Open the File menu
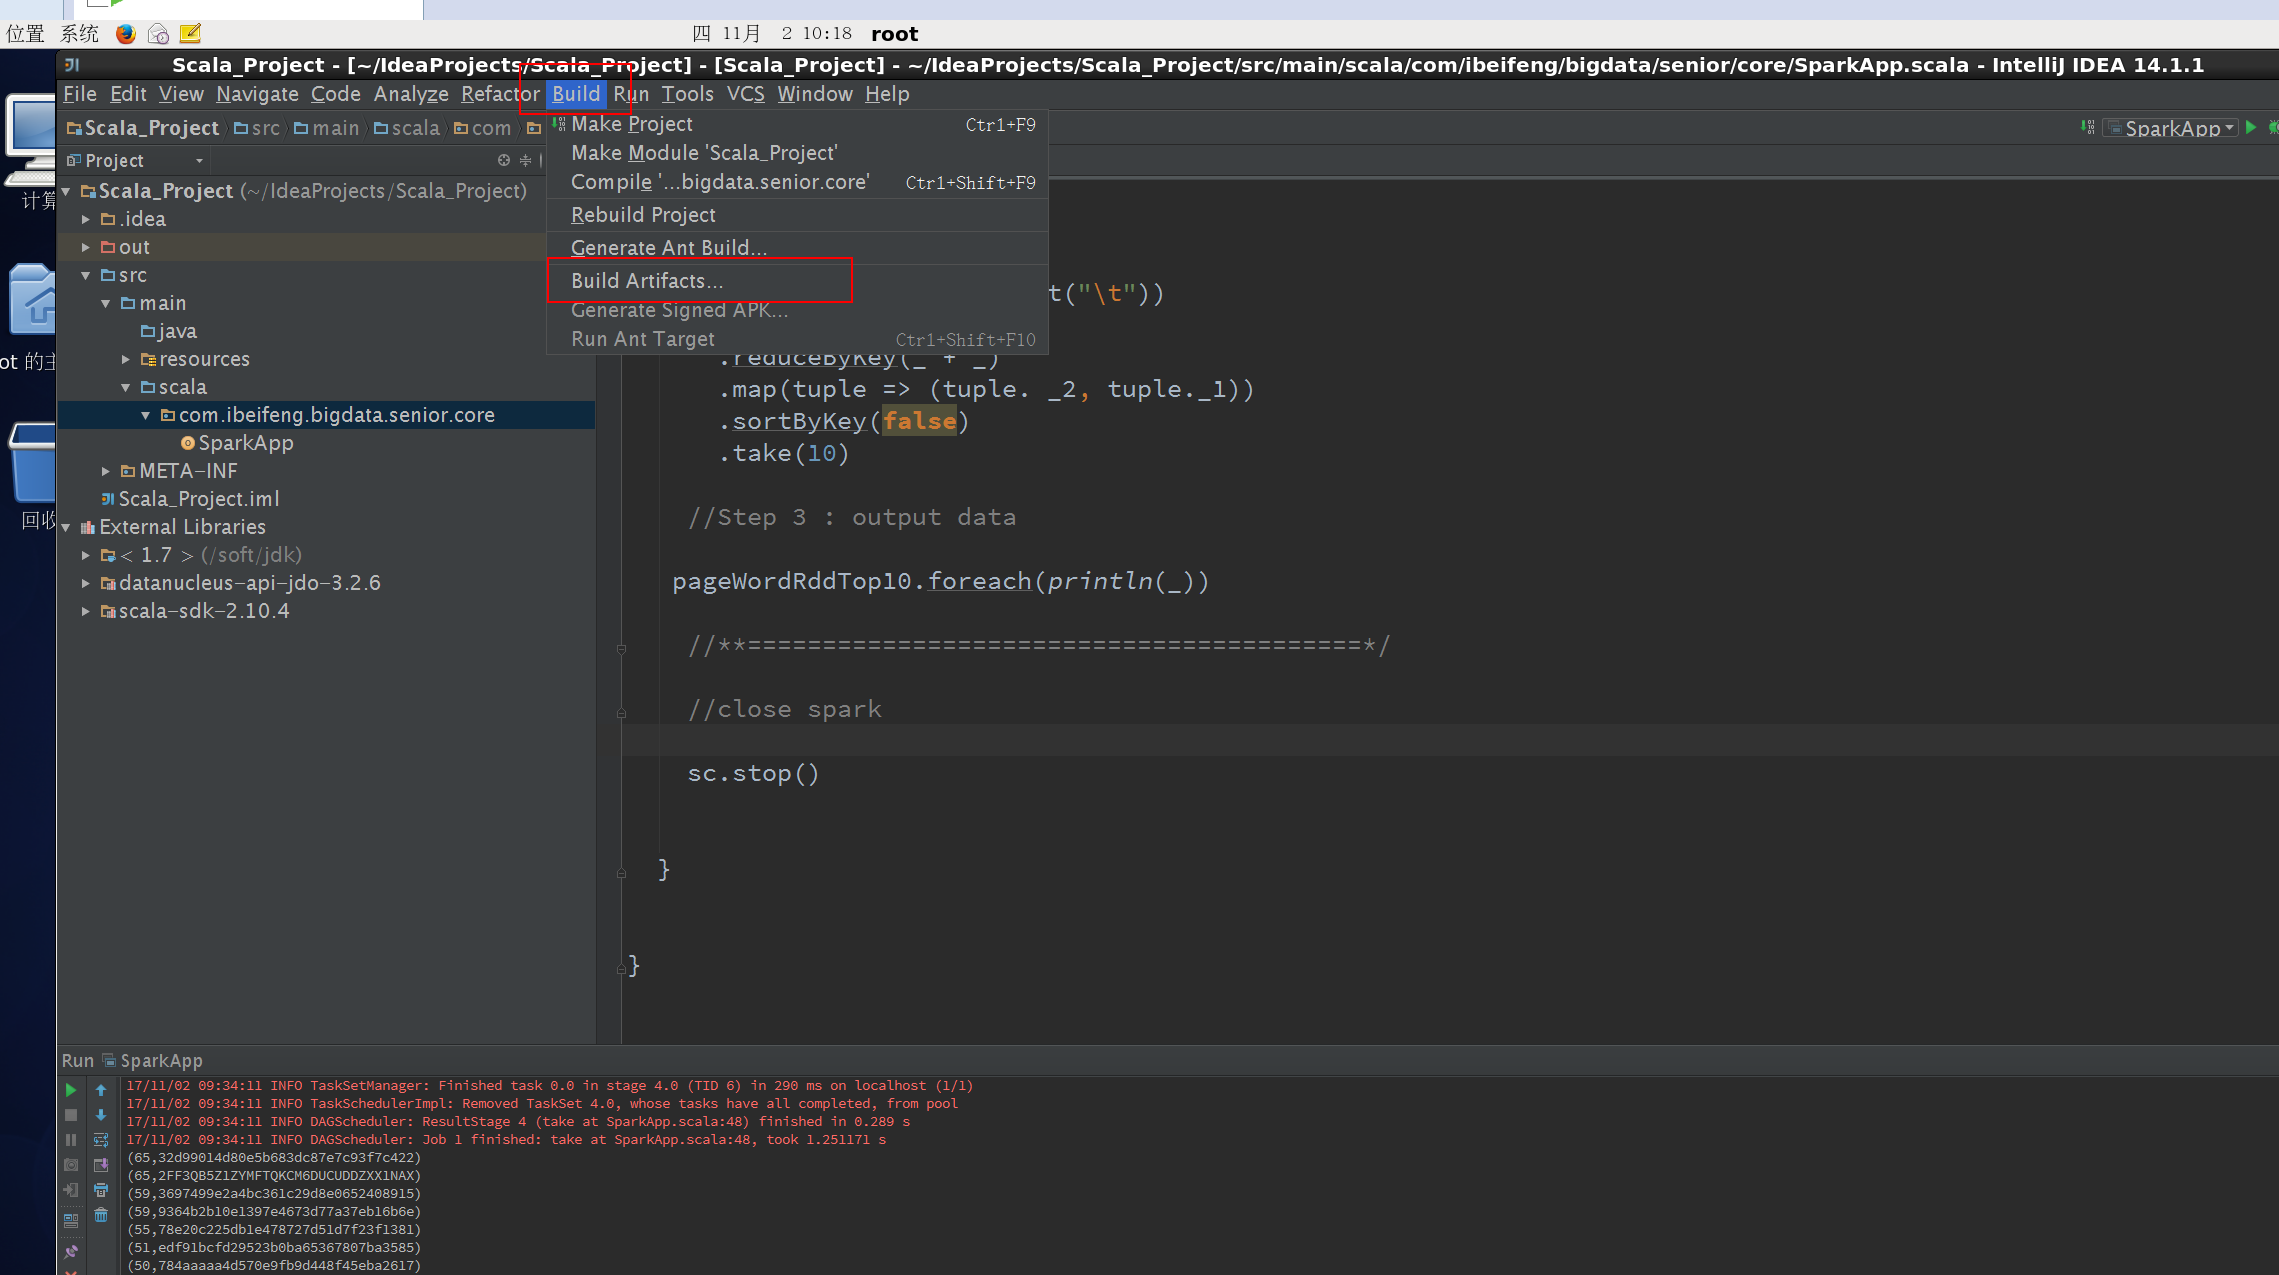 [x=80, y=94]
